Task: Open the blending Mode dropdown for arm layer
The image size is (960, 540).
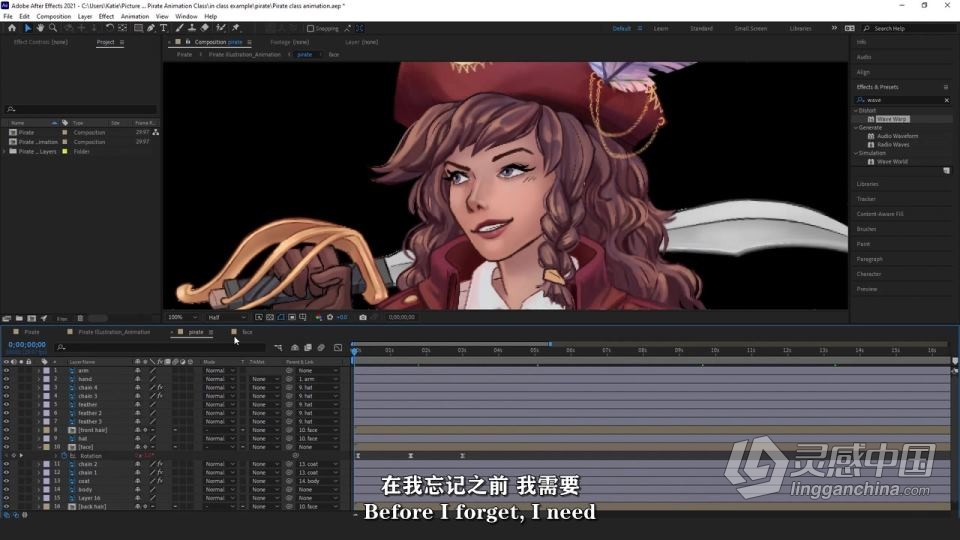Action: pos(220,370)
